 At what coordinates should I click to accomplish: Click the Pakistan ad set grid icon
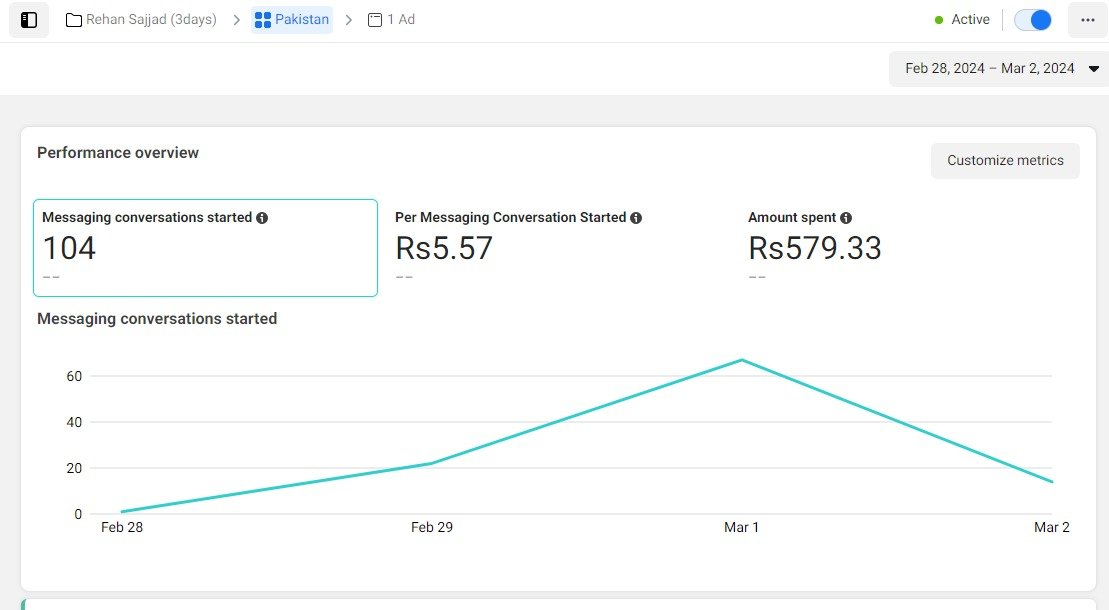[263, 20]
